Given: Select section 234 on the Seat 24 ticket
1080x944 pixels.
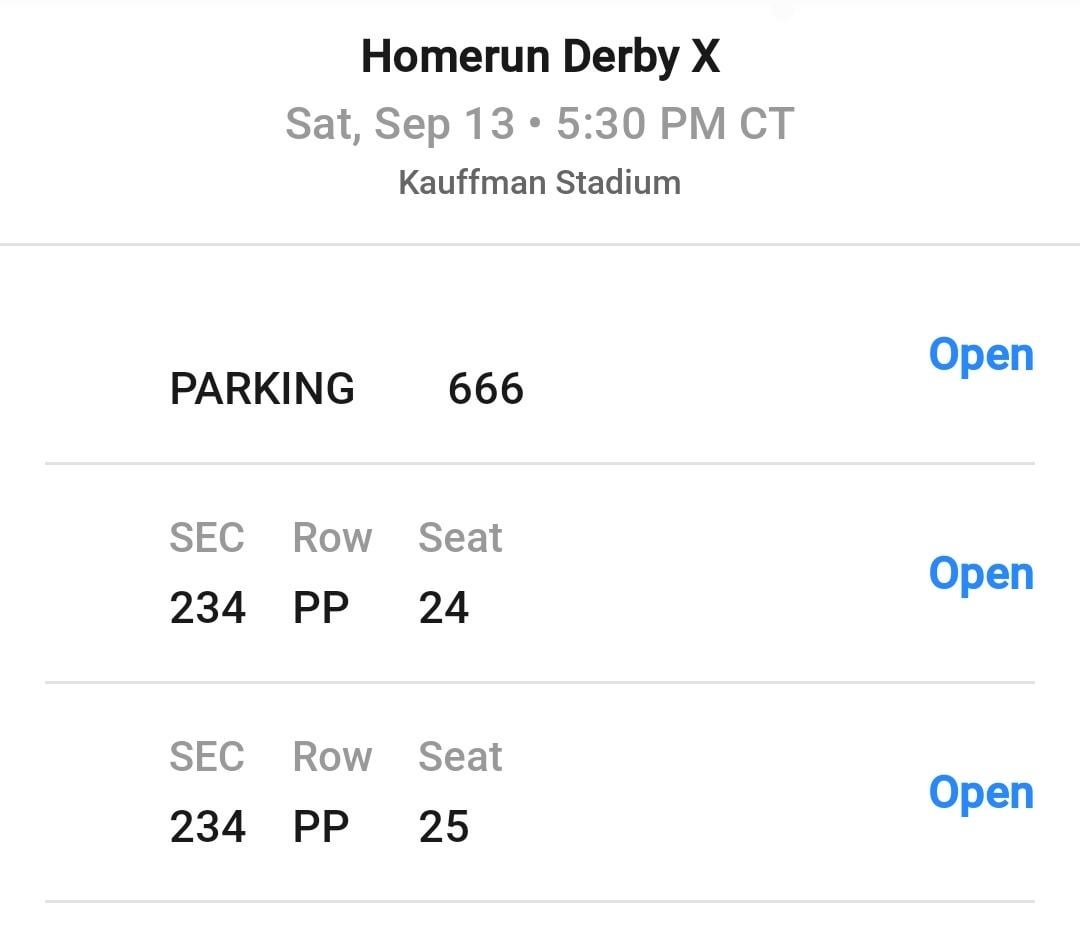Looking at the screenshot, I should click(207, 607).
